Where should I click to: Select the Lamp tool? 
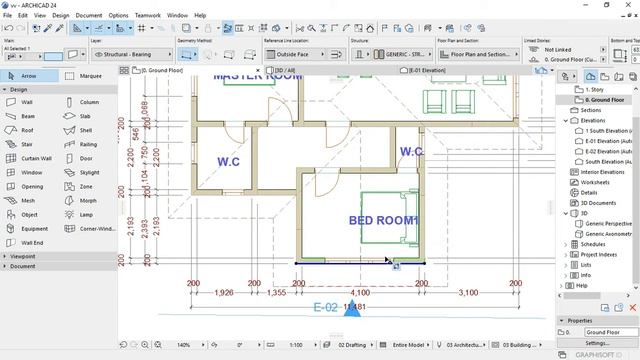click(79, 215)
